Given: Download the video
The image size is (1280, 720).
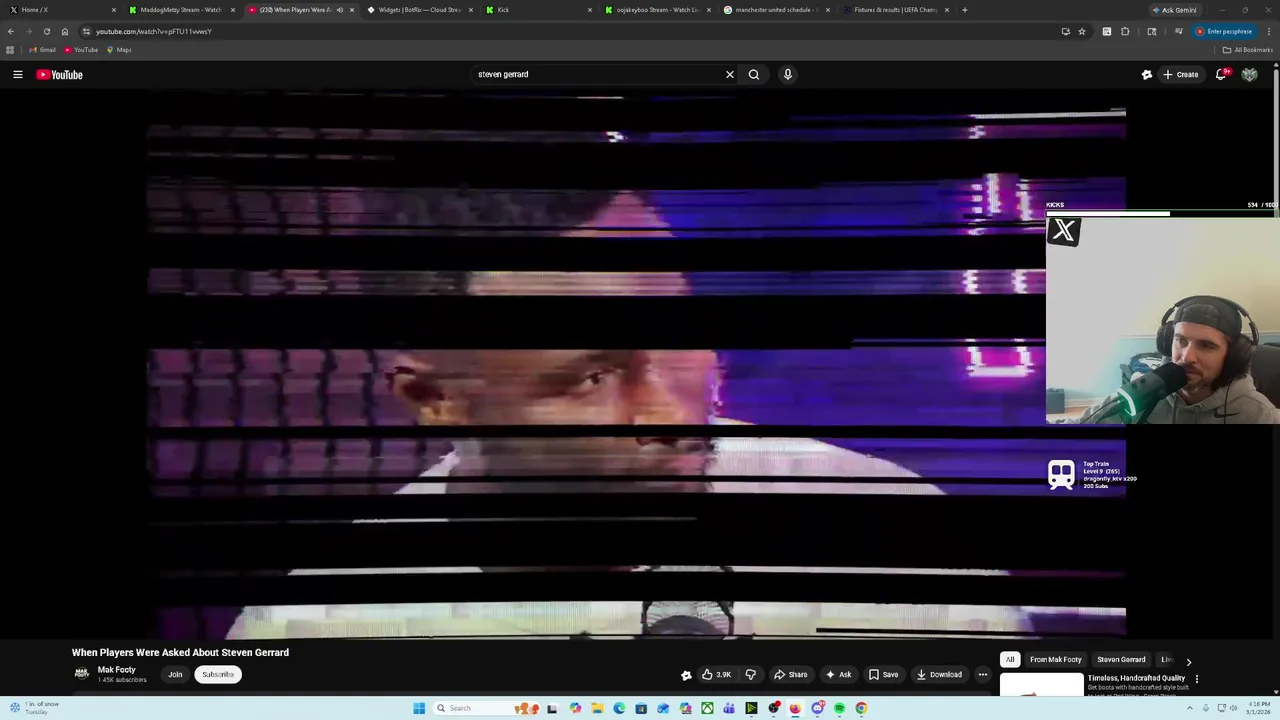Looking at the screenshot, I should click(939, 674).
